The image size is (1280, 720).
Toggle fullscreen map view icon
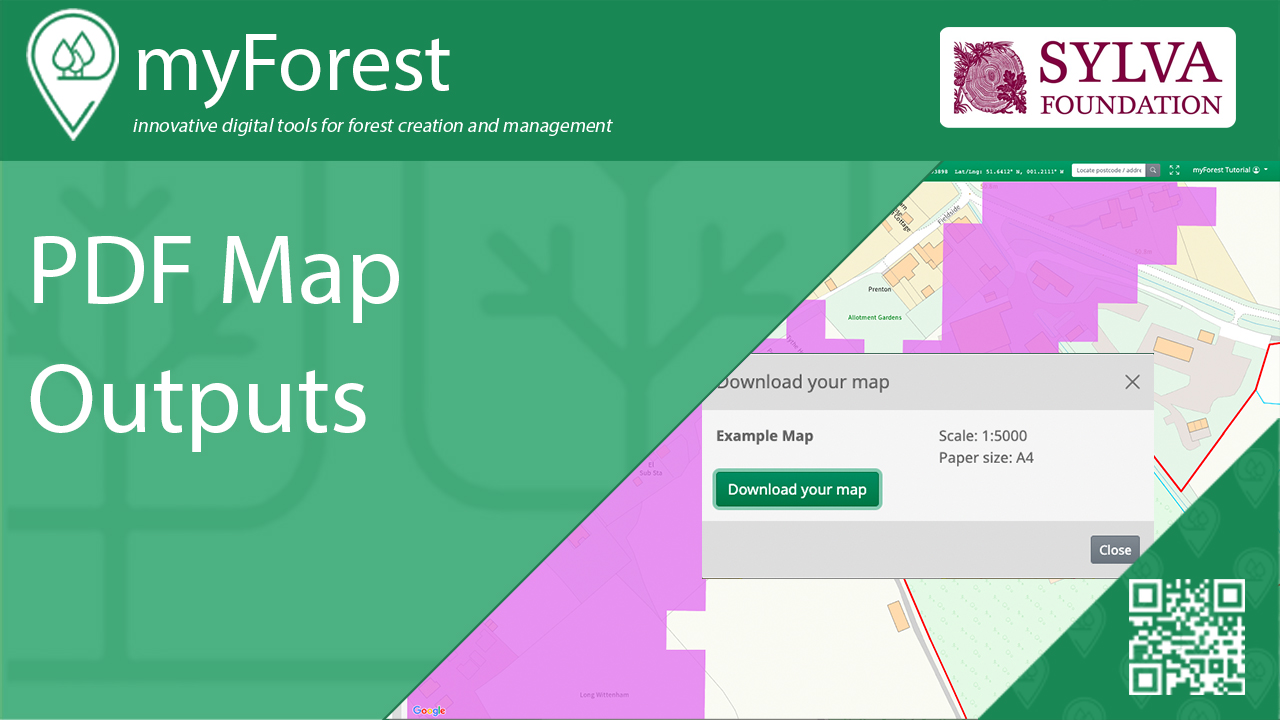[x=1175, y=171]
